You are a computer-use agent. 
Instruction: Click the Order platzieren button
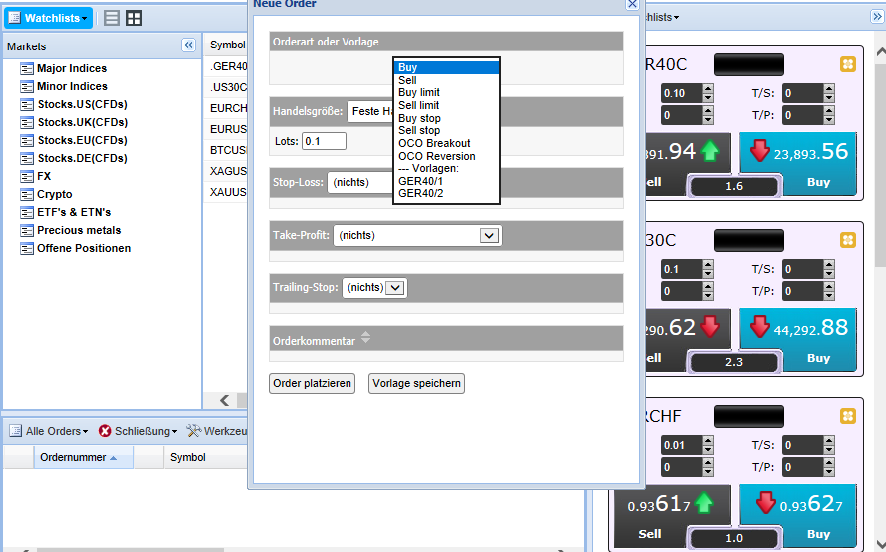312,384
